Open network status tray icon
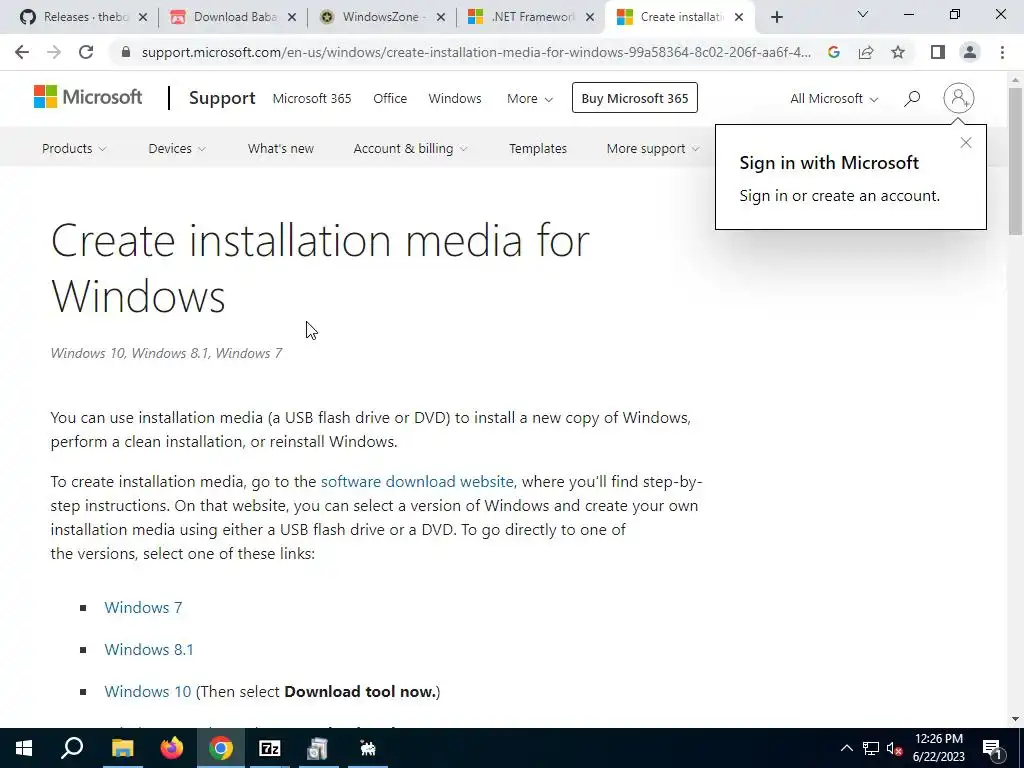This screenshot has height=768, width=1024. (x=871, y=748)
